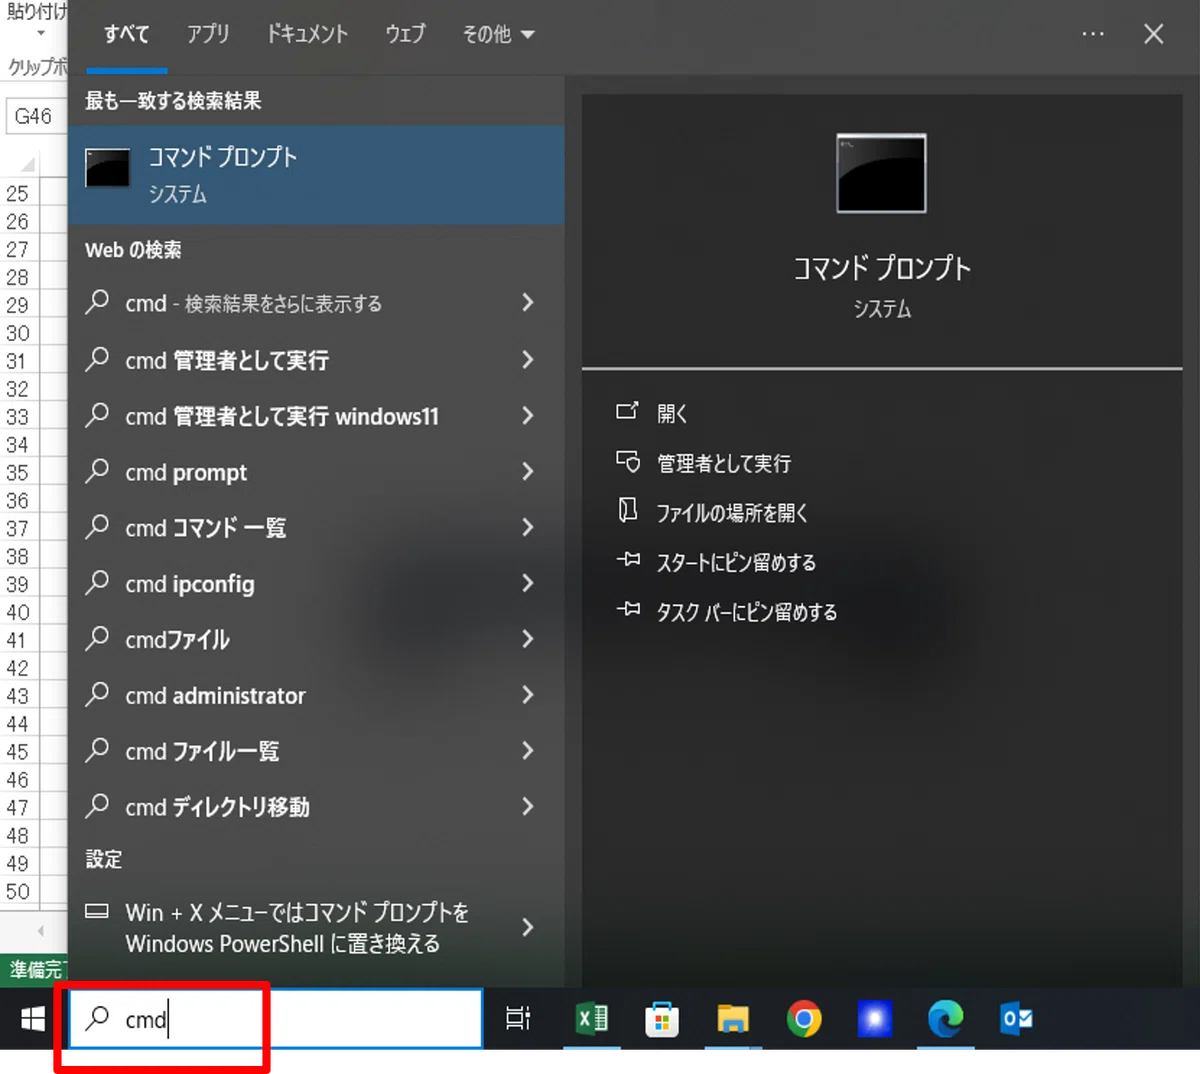Launch Google Chrome from the taskbar

click(804, 1019)
